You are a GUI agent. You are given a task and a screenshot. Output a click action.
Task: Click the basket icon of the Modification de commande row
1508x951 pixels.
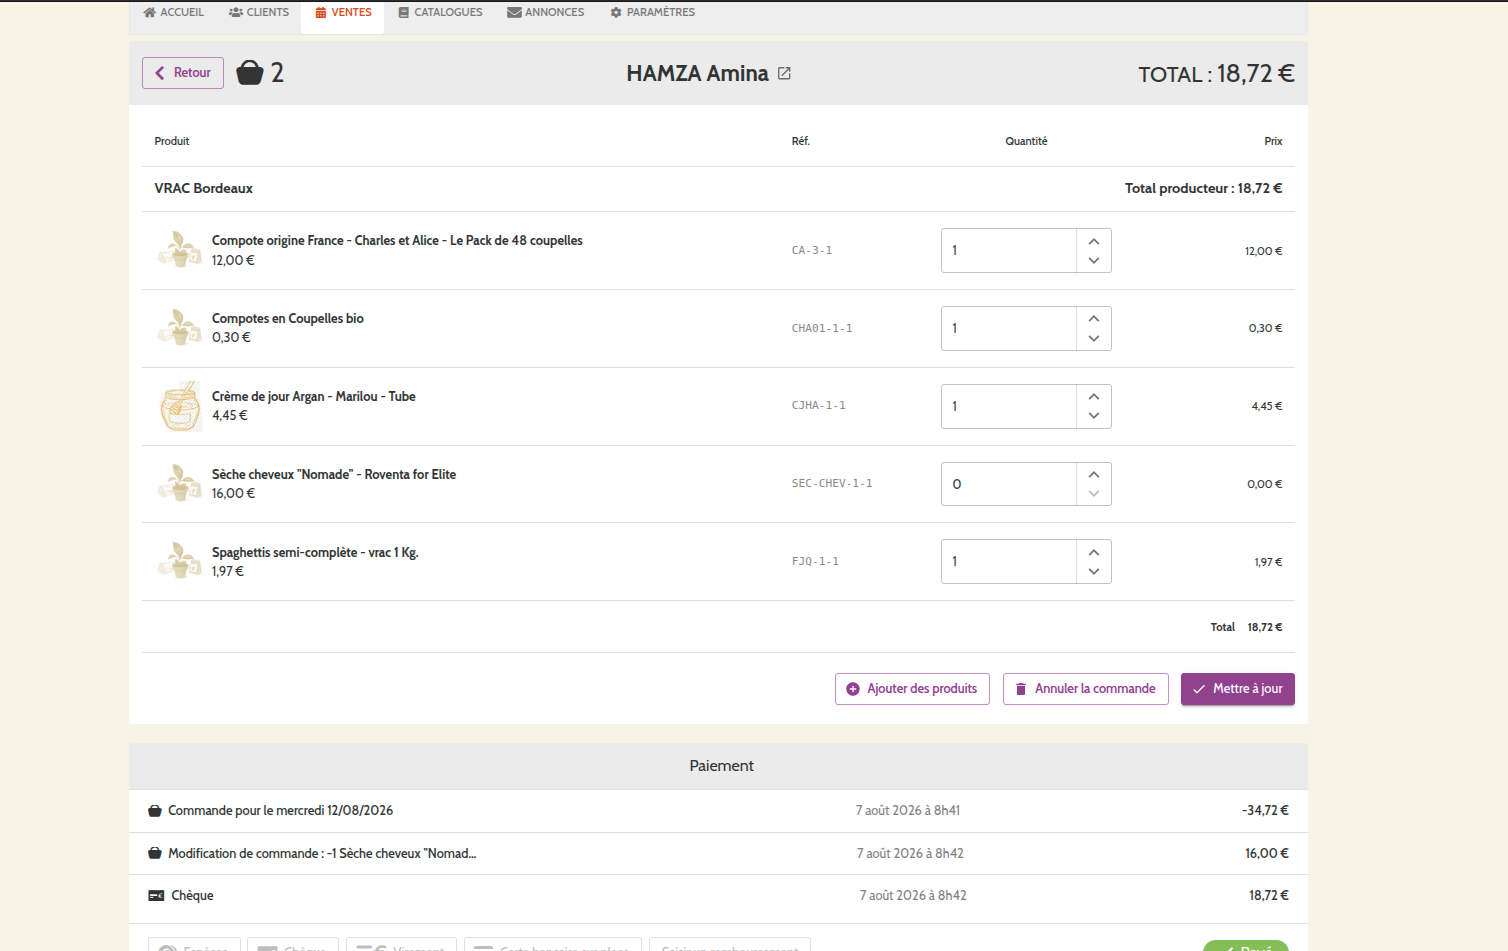click(155, 853)
